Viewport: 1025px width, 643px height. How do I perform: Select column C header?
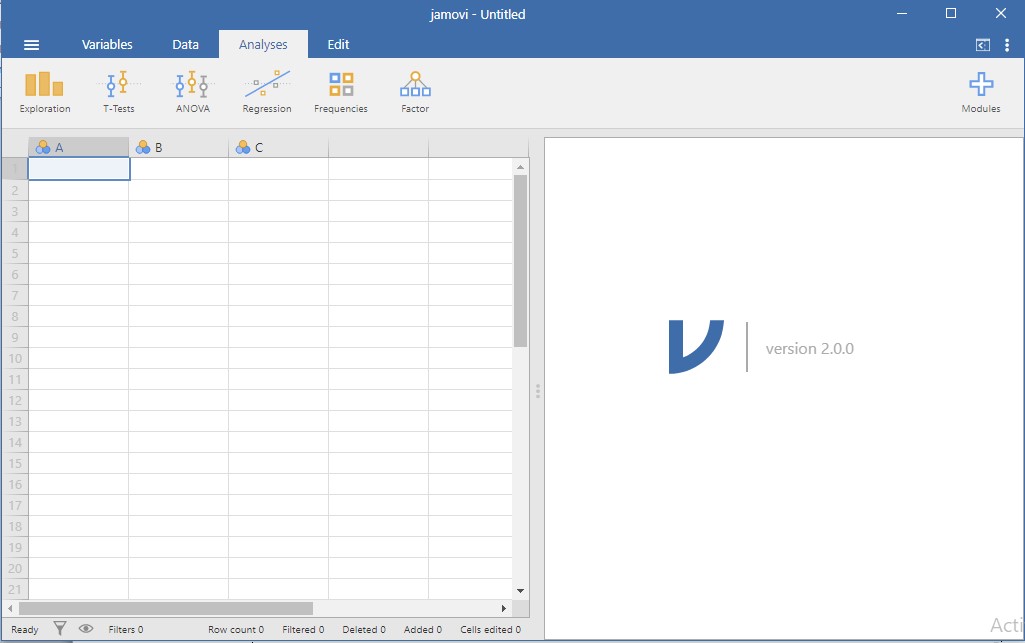click(x=278, y=148)
